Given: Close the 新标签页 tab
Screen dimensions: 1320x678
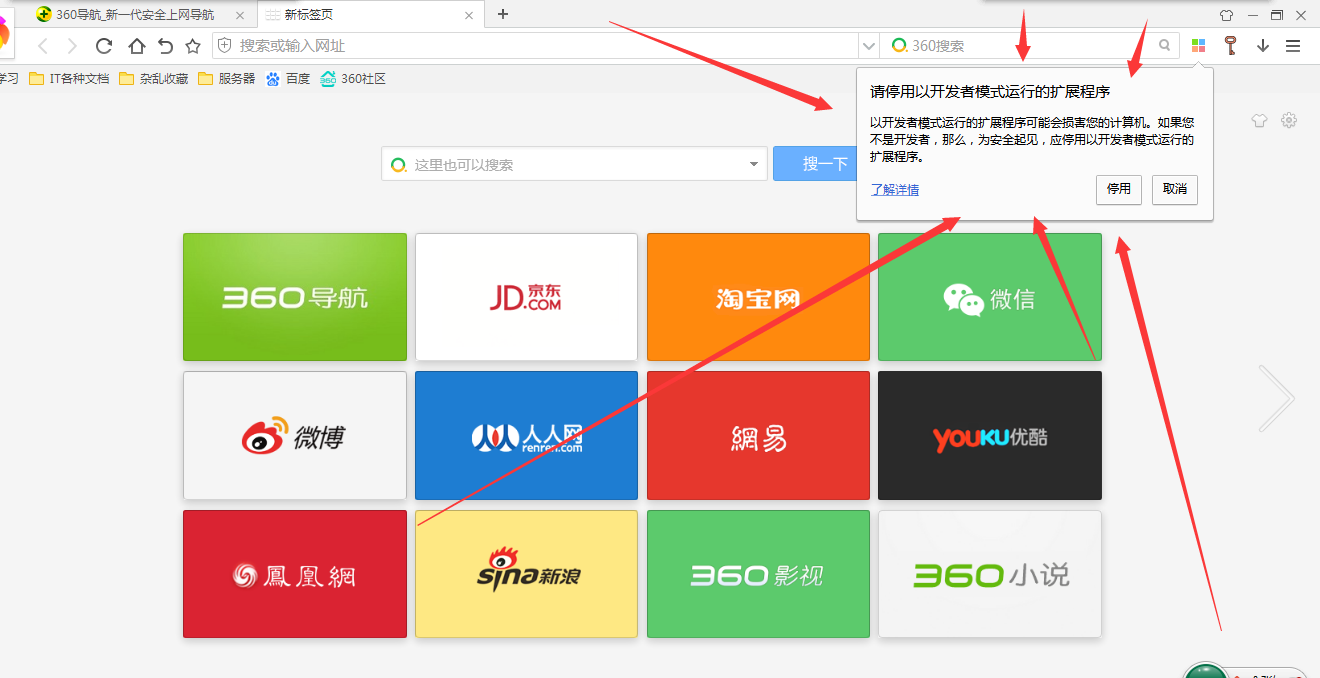Looking at the screenshot, I should point(470,15).
